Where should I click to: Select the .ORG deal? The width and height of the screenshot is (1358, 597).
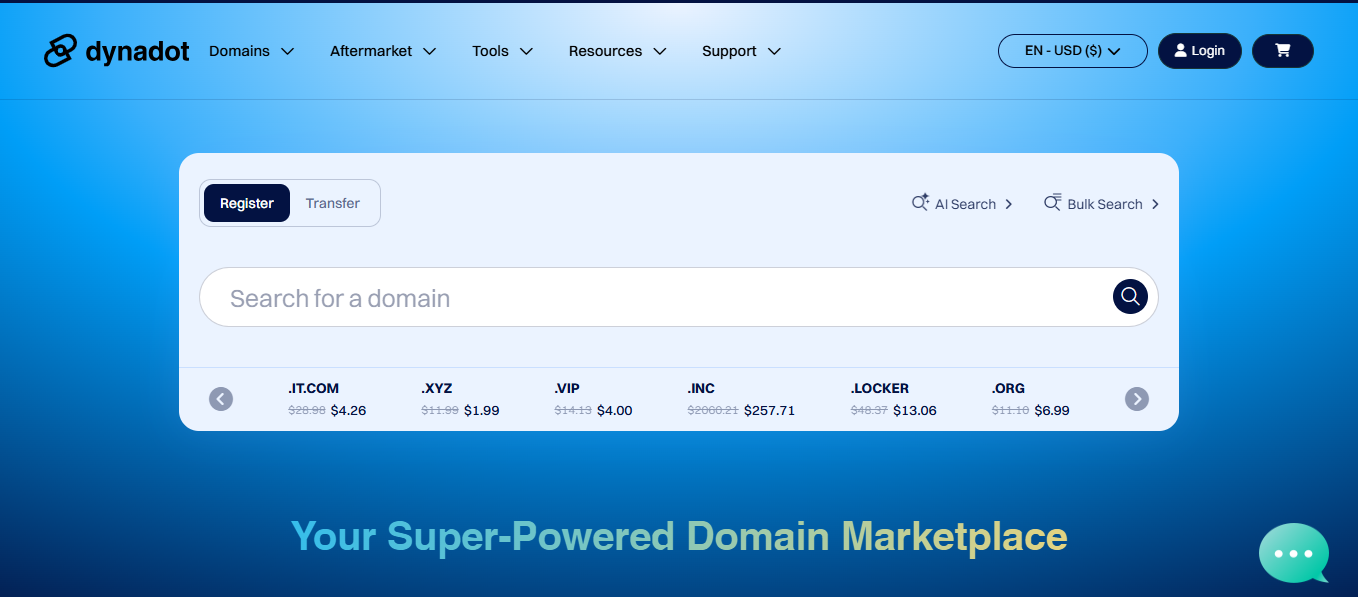[1030, 399]
